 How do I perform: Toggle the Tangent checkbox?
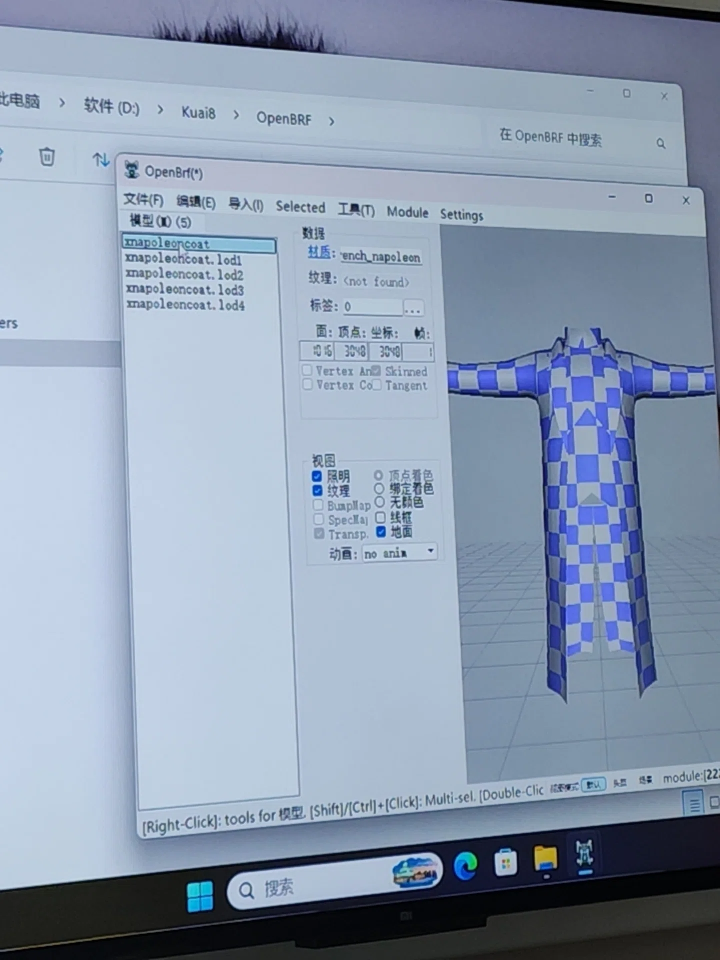[x=377, y=384]
